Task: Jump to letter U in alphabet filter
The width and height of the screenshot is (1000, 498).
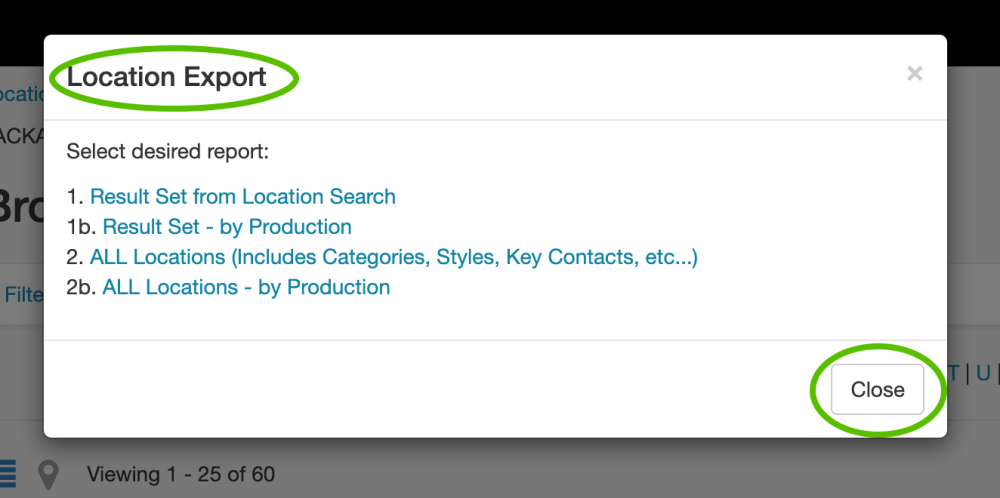Action: tap(983, 373)
